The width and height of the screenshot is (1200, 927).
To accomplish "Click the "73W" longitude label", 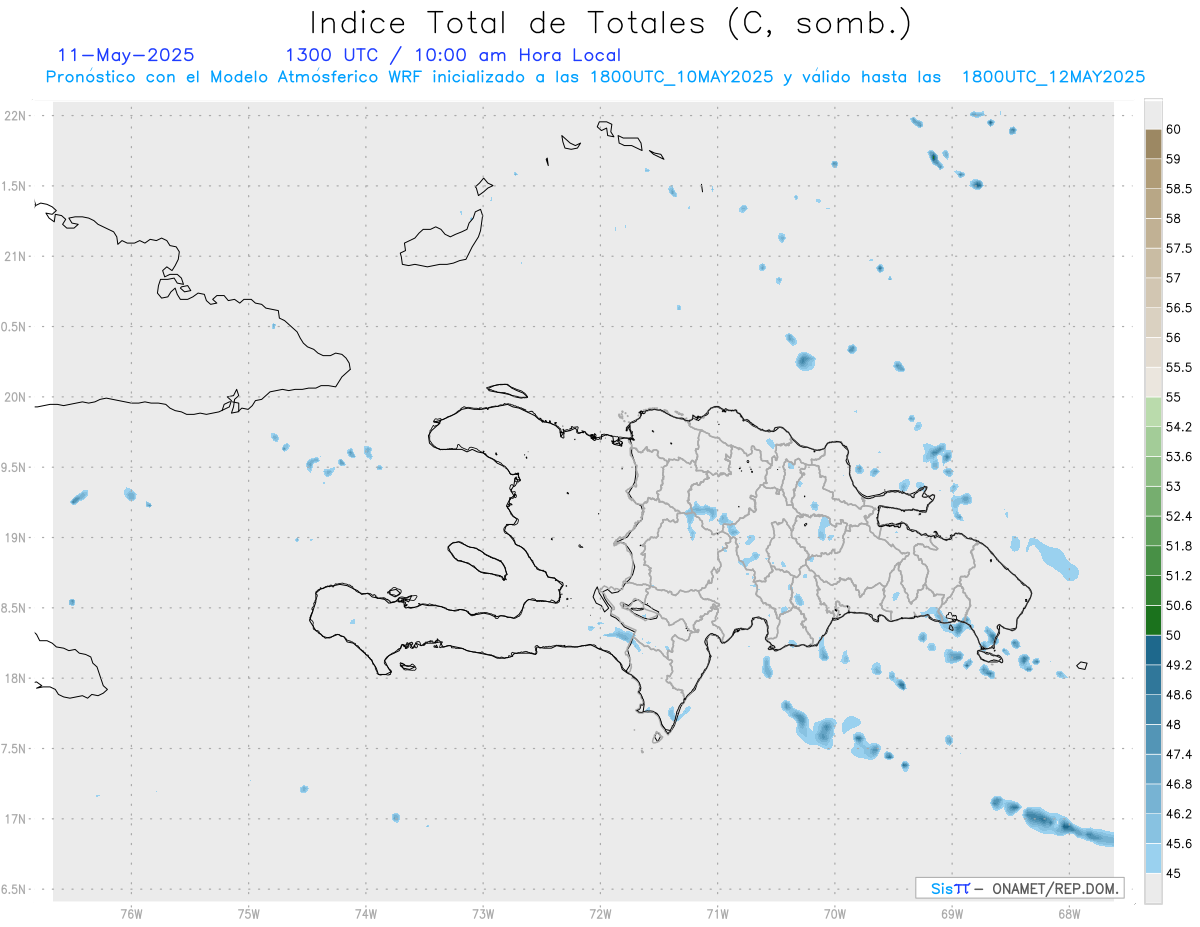I will pyautogui.click(x=483, y=913).
